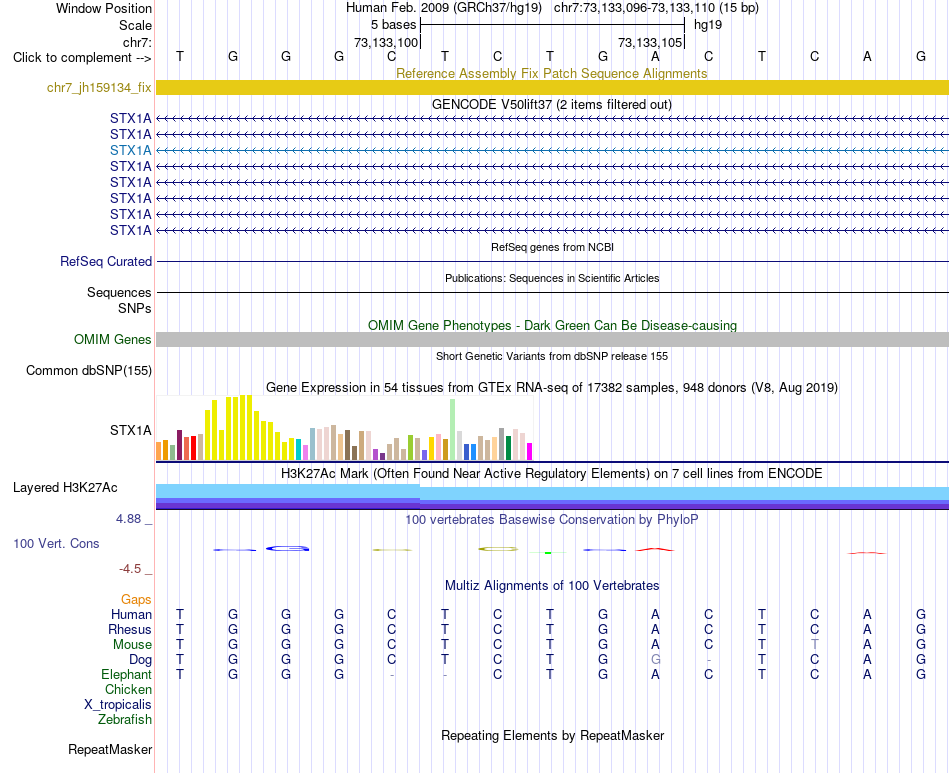Click the chr7_jh159134_fix track label
Screen dimensions: 950x773
pyautogui.click(x=99, y=88)
